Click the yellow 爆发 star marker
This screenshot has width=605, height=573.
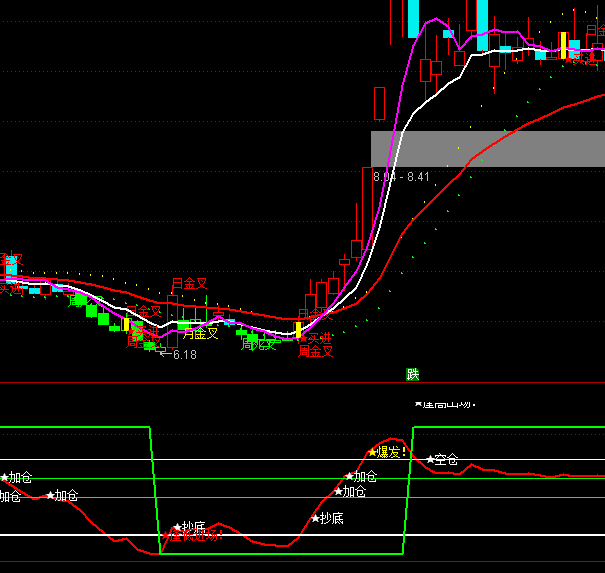(386, 452)
